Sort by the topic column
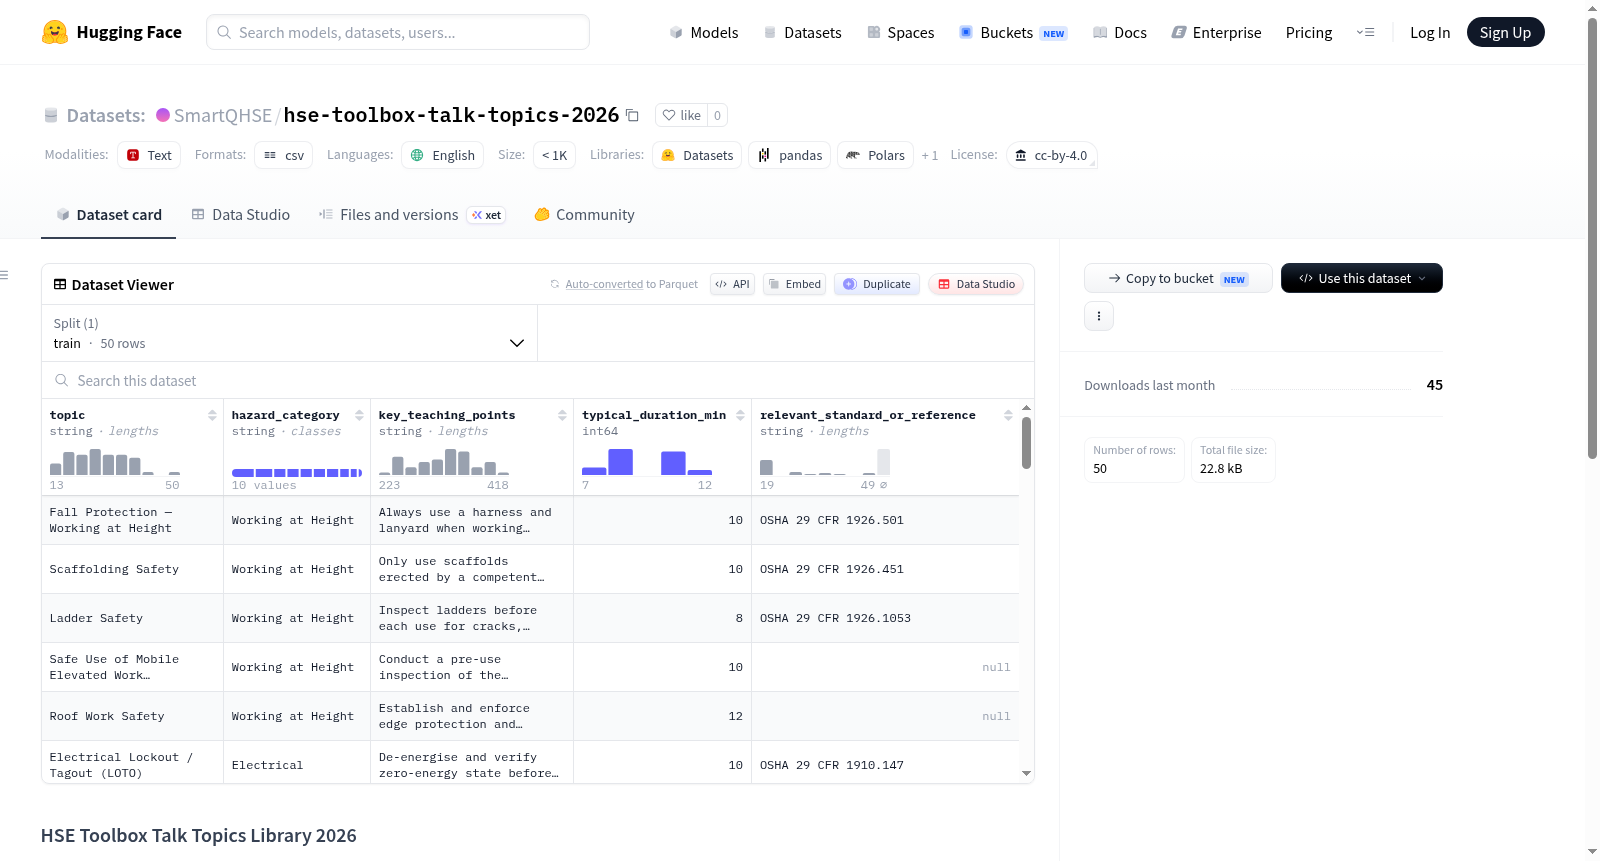Viewport: 1600px width, 861px height. [x=212, y=415]
